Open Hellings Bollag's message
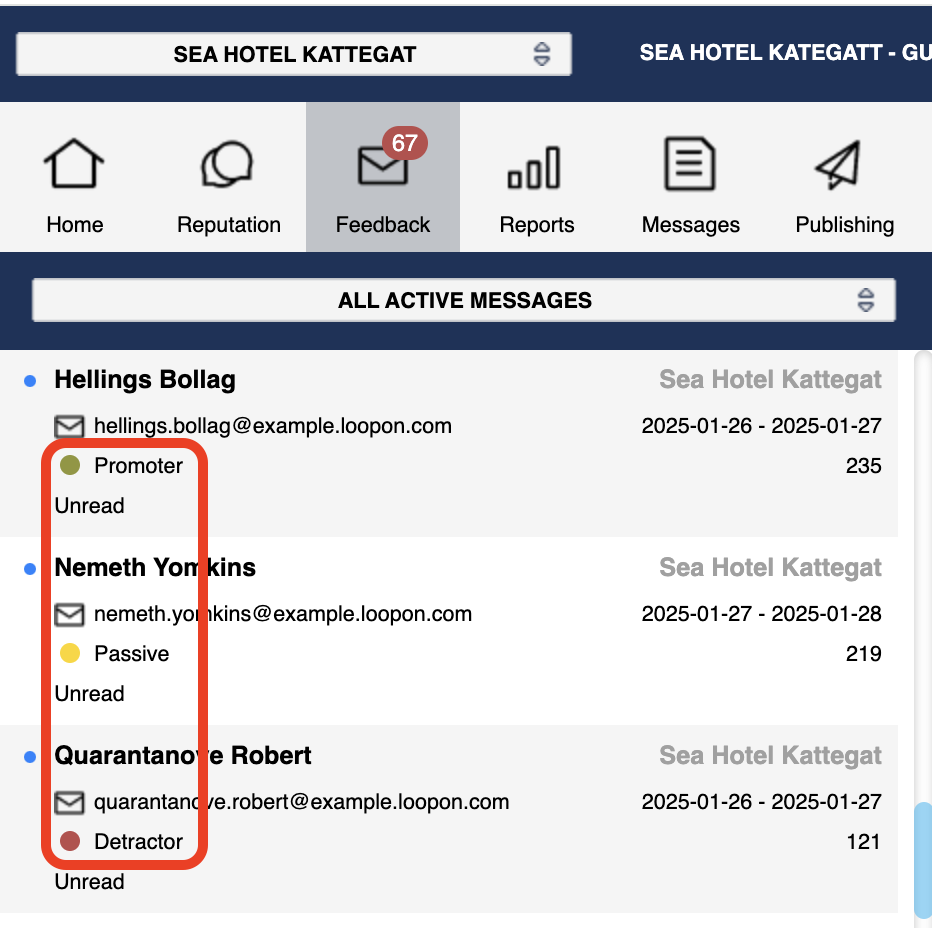This screenshot has width=932, height=928. [146, 380]
